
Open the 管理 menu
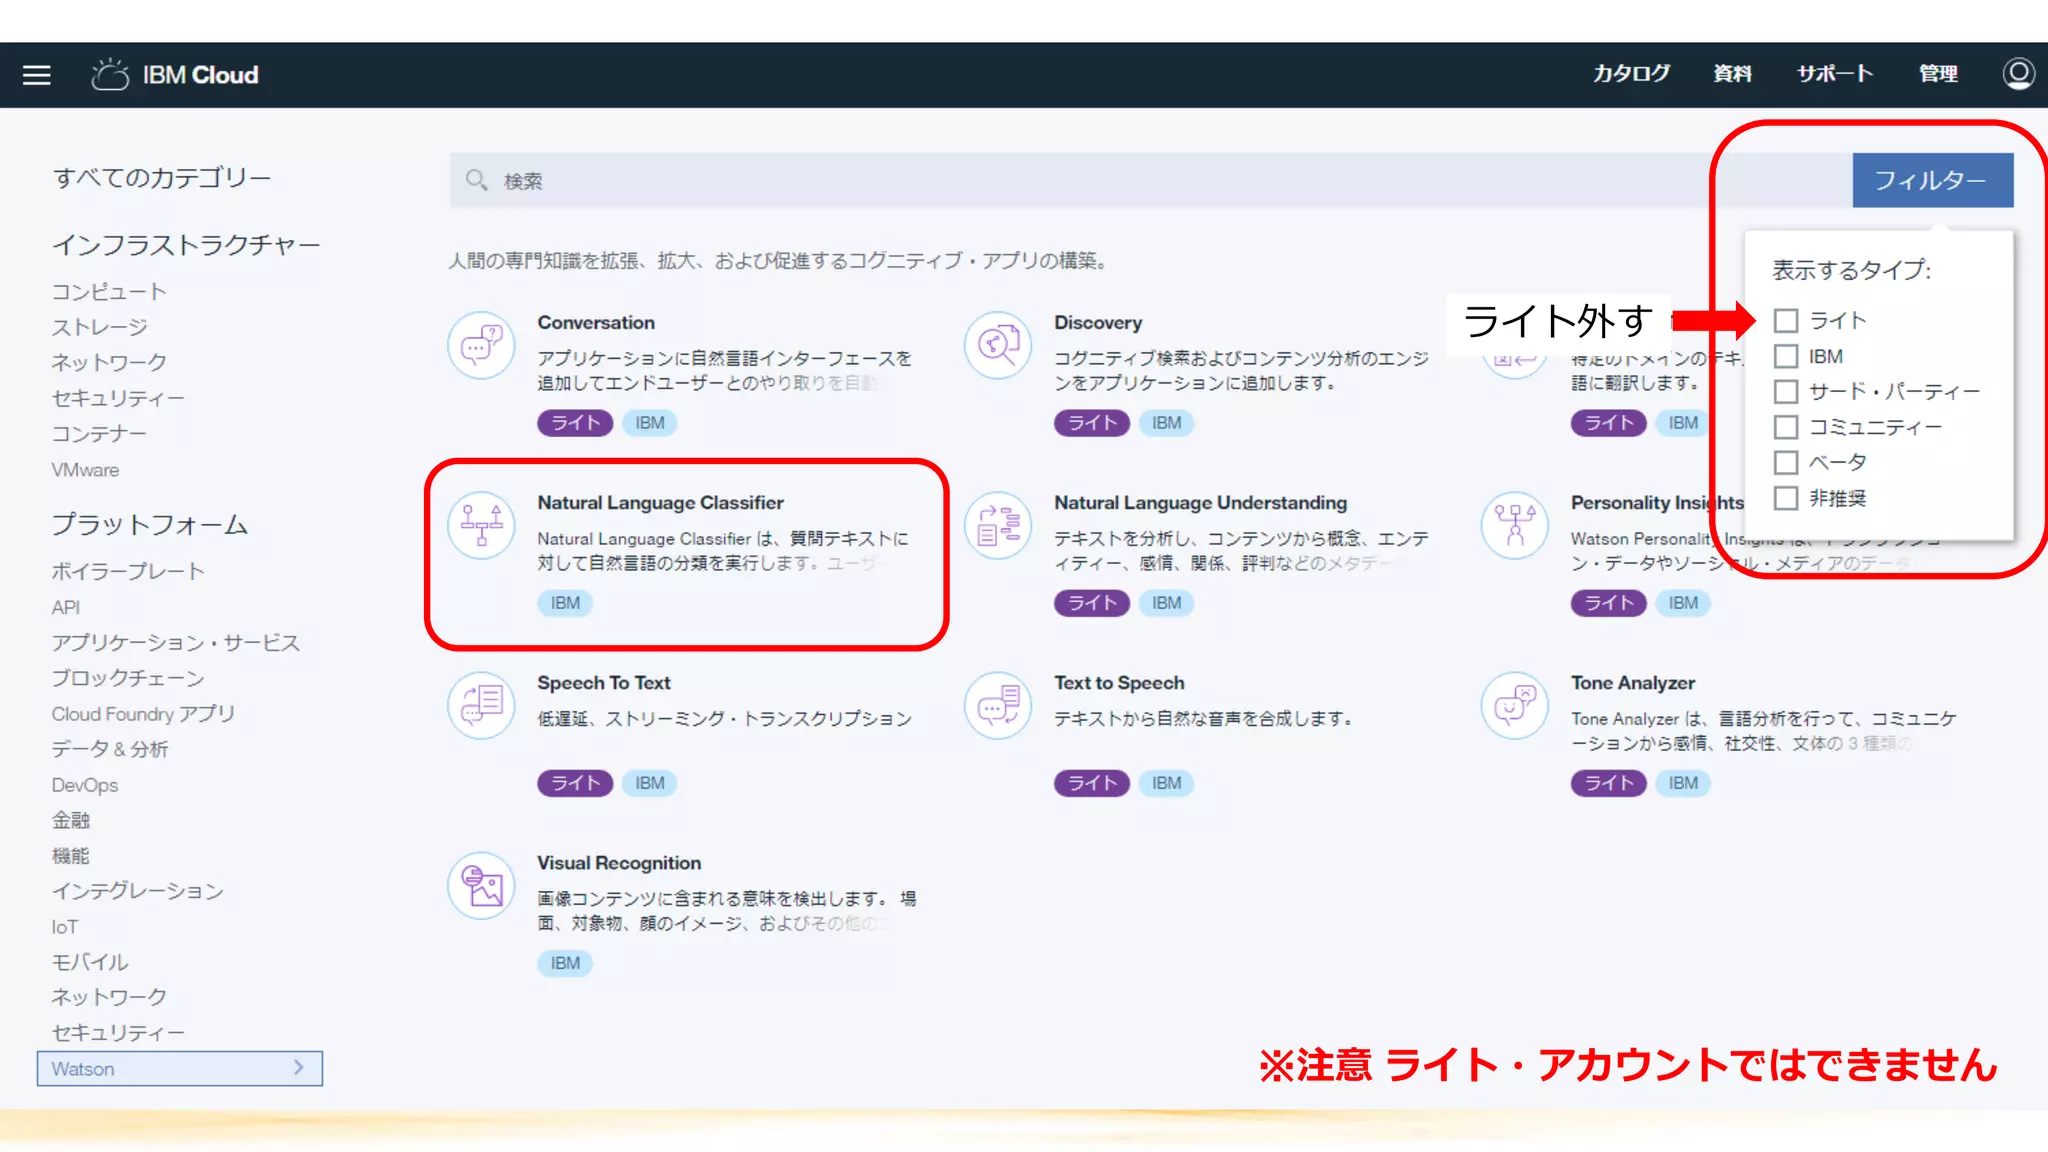[1938, 74]
